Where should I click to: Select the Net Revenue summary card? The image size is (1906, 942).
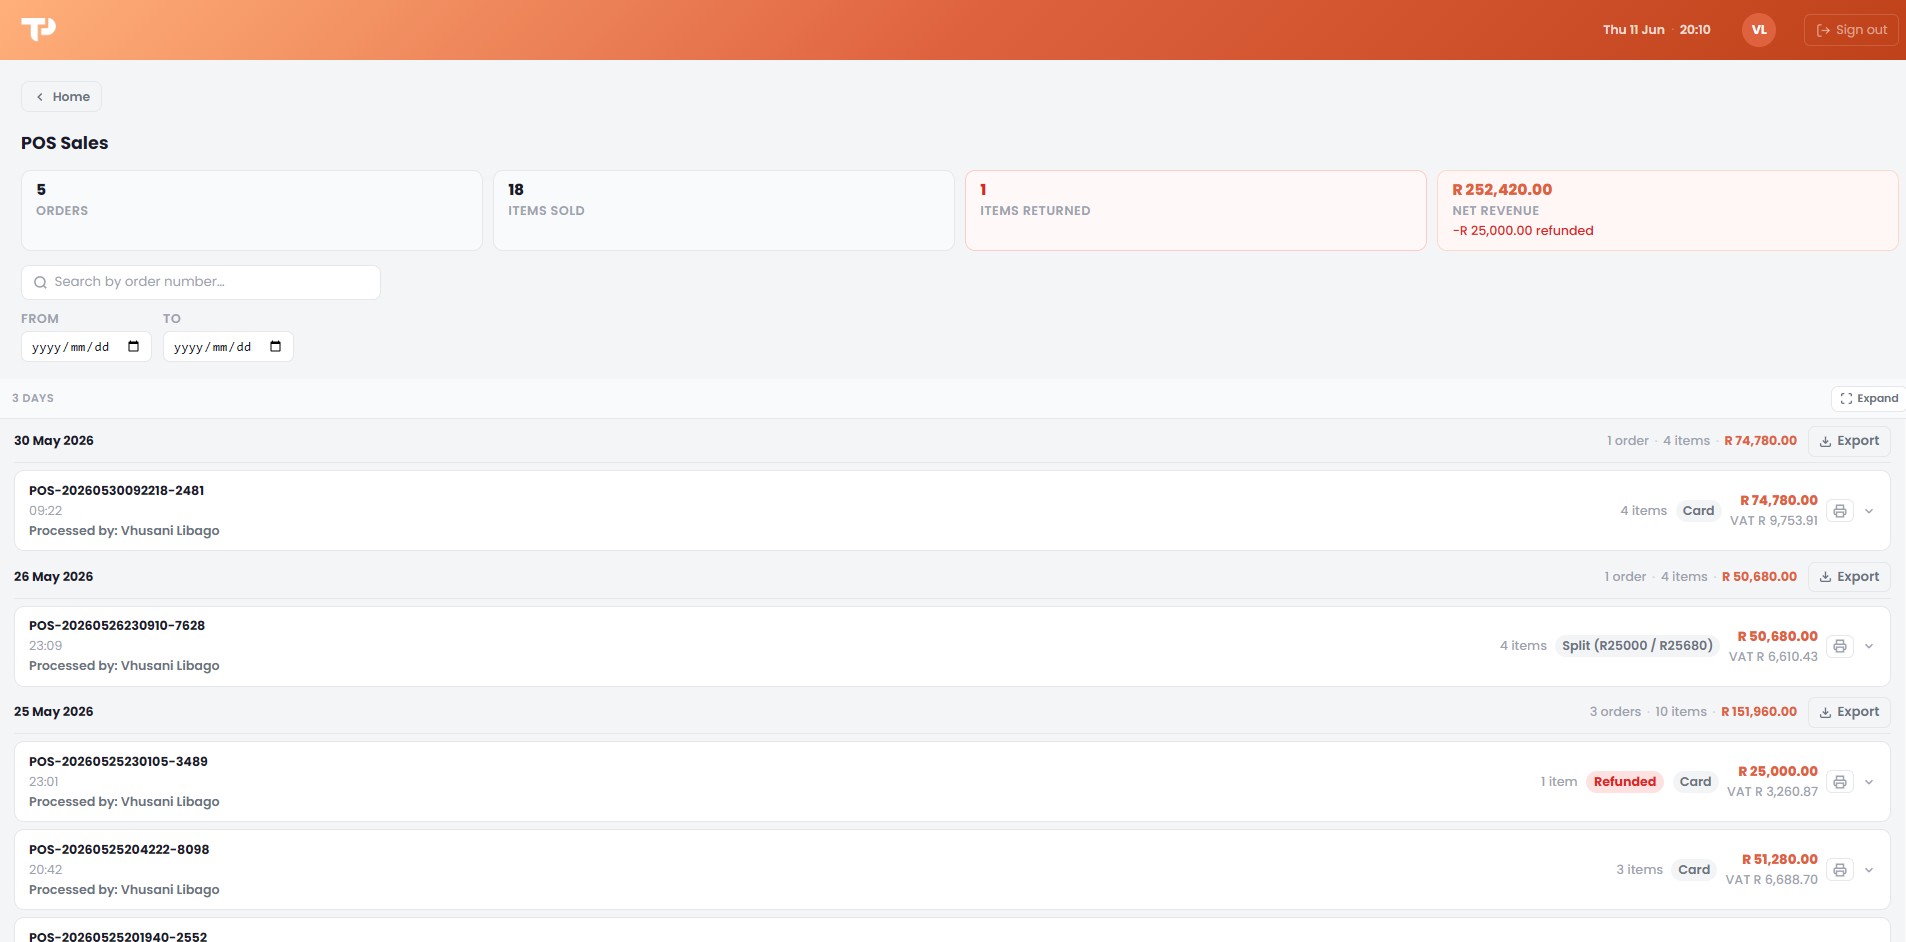coord(1668,210)
